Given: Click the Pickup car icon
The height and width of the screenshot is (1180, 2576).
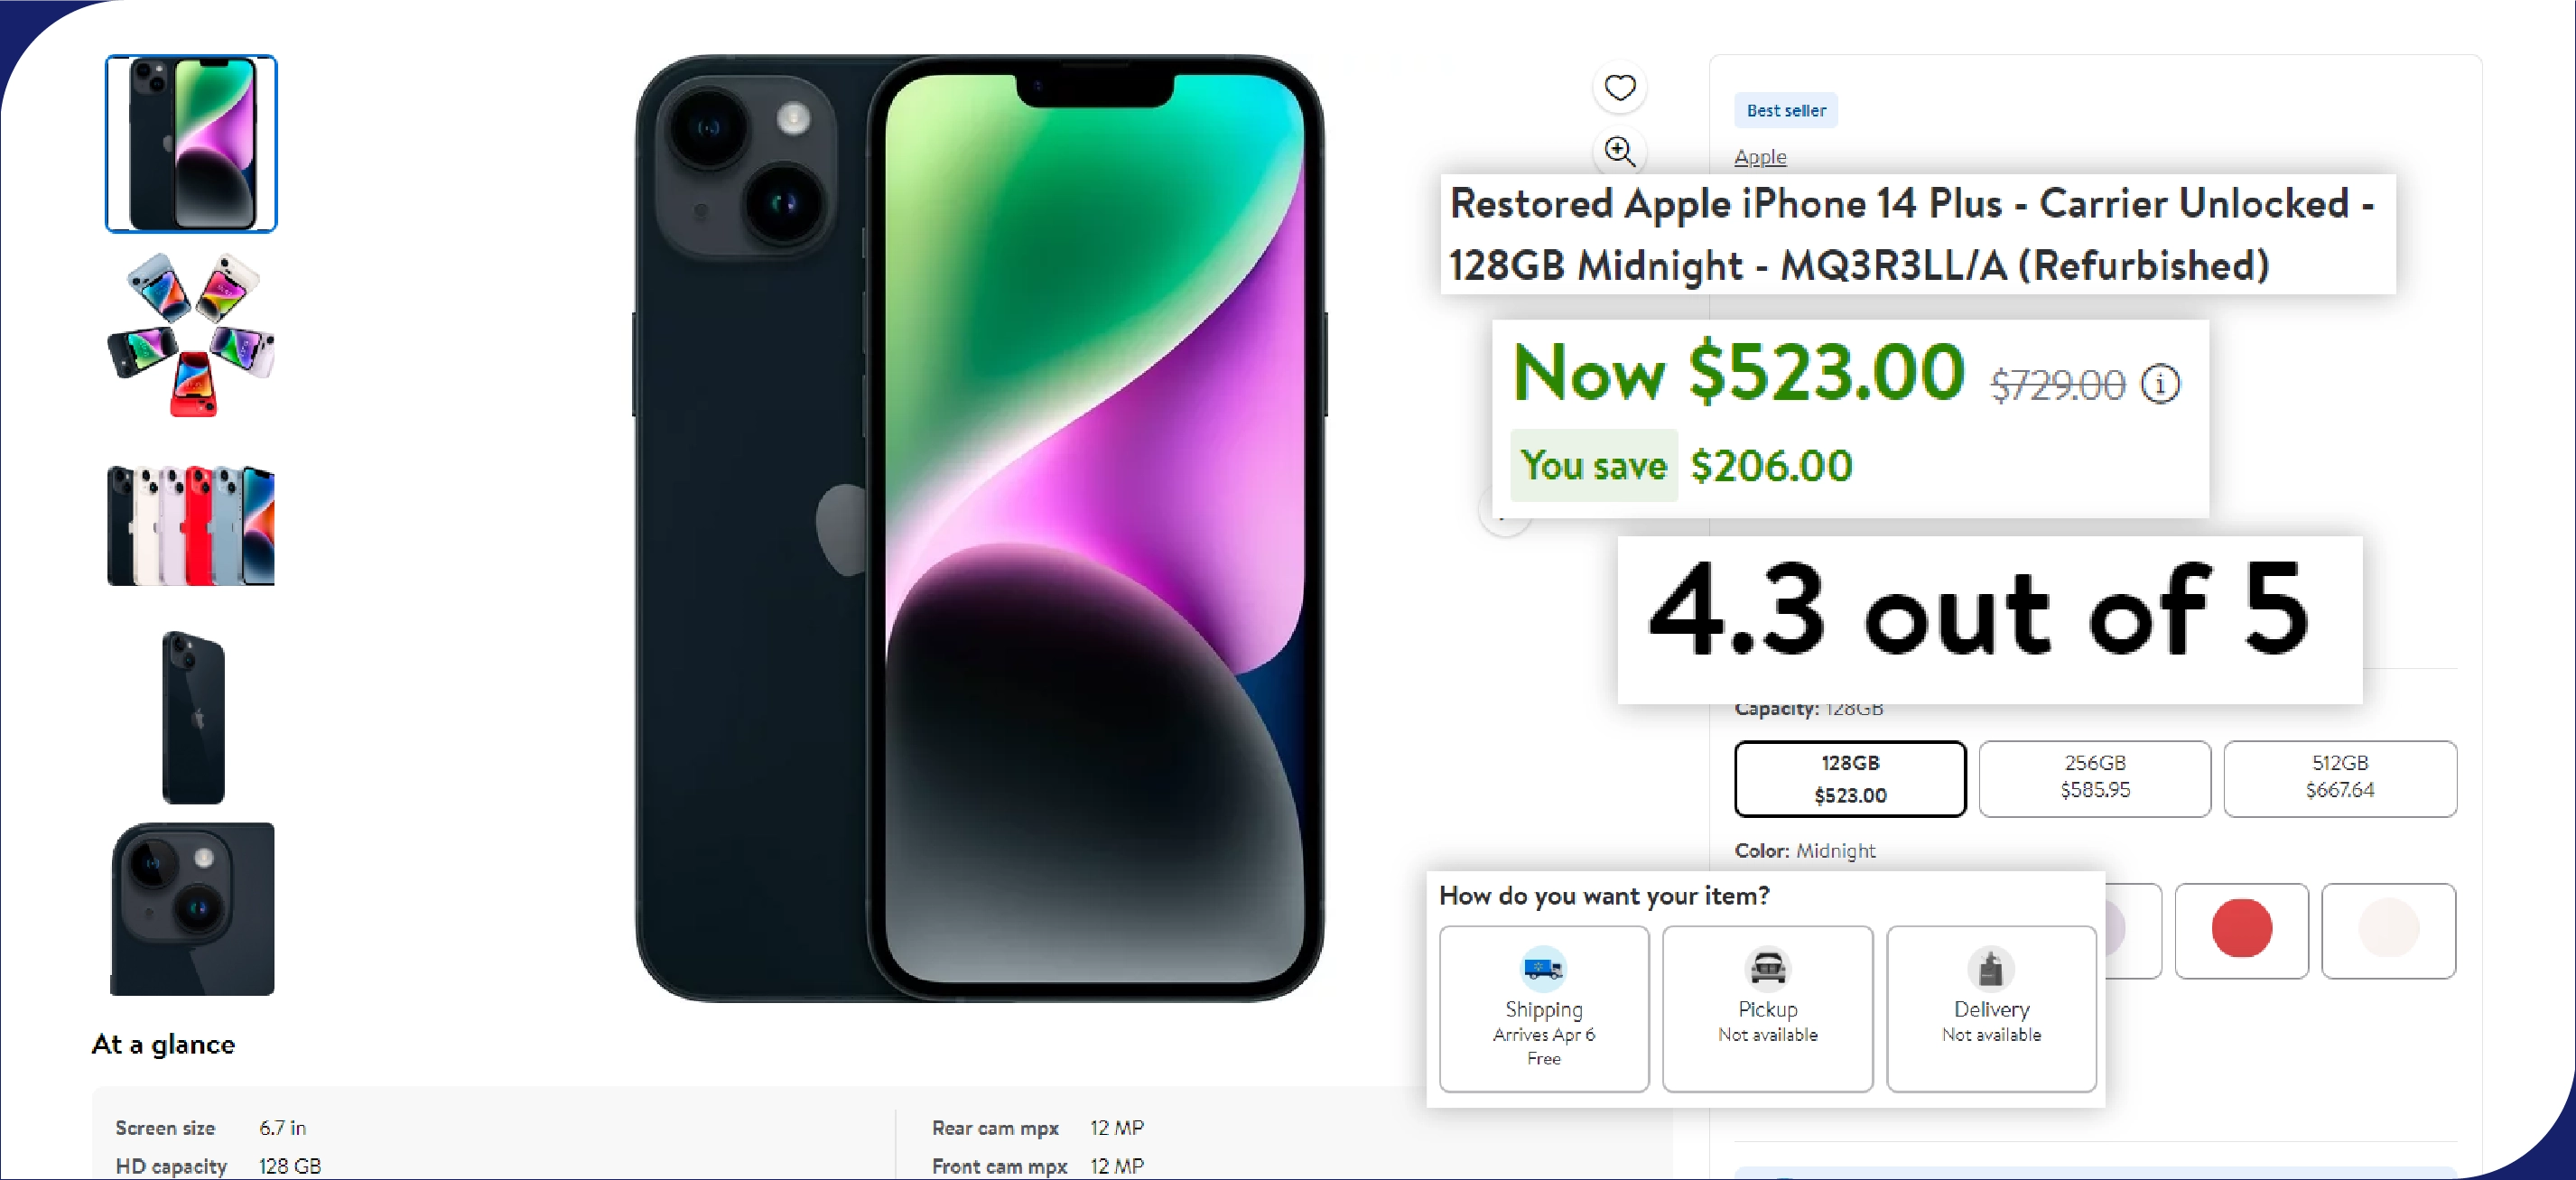Looking at the screenshot, I should tap(1767, 967).
